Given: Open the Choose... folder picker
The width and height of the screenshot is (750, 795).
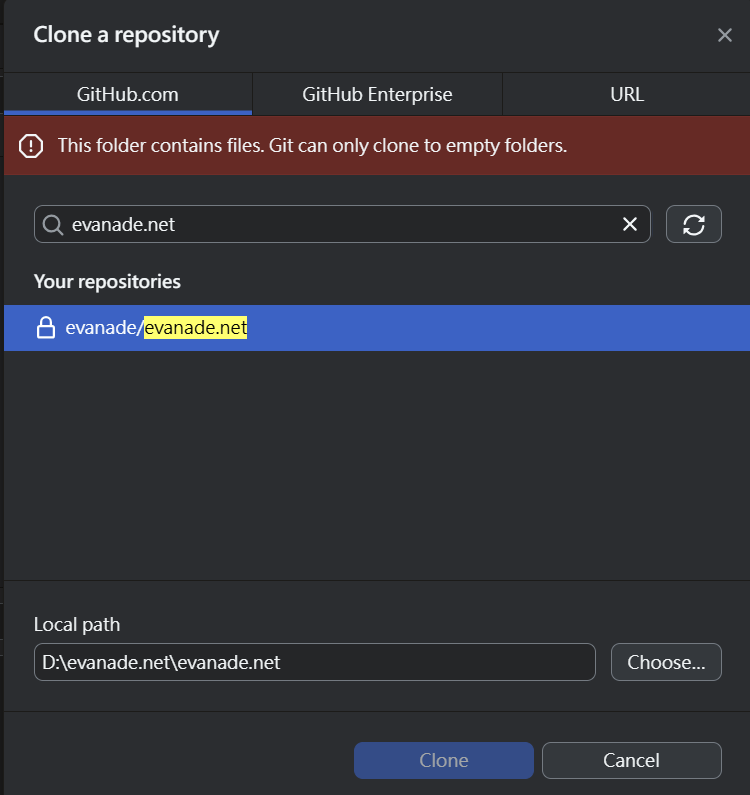Looking at the screenshot, I should tap(666, 662).
